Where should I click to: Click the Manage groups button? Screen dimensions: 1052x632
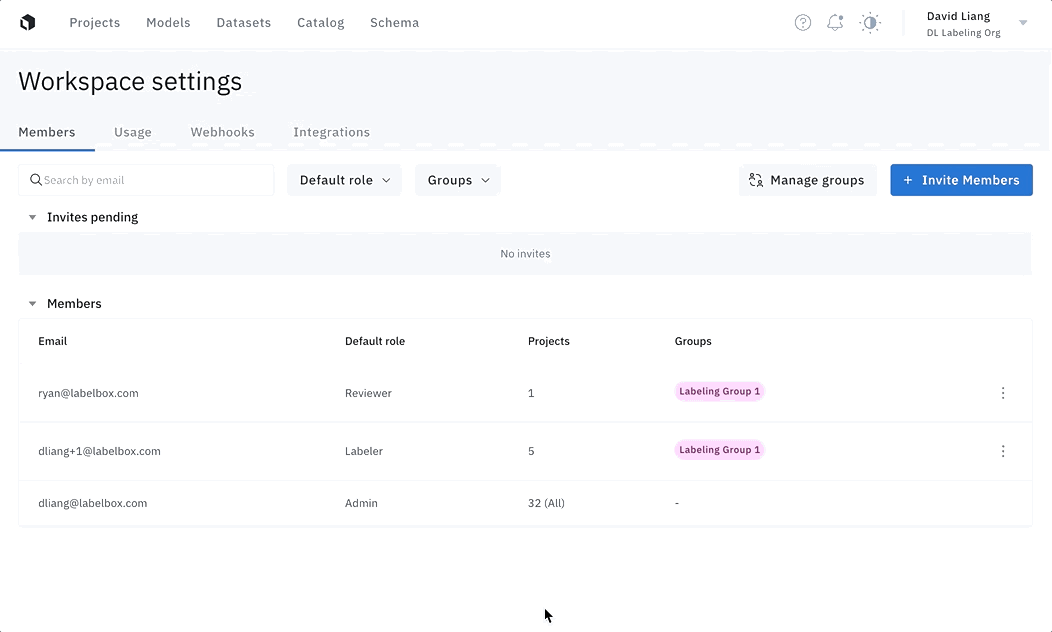[808, 180]
